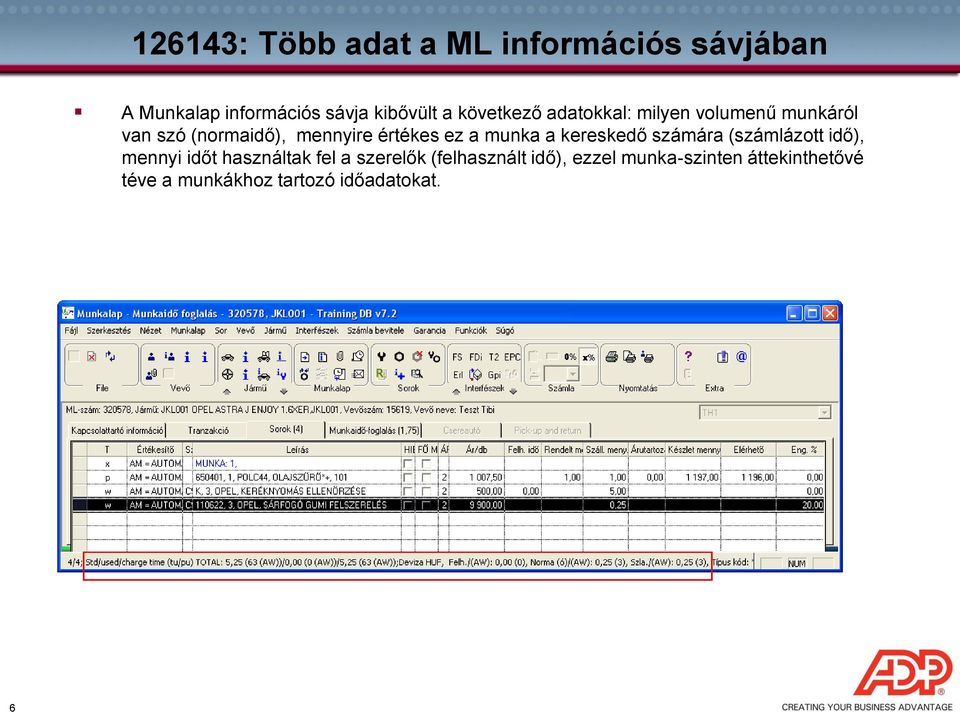Click the green R icon in Sorok group
Image resolution: width=960 pixels, height=712 pixels.
coord(381,374)
